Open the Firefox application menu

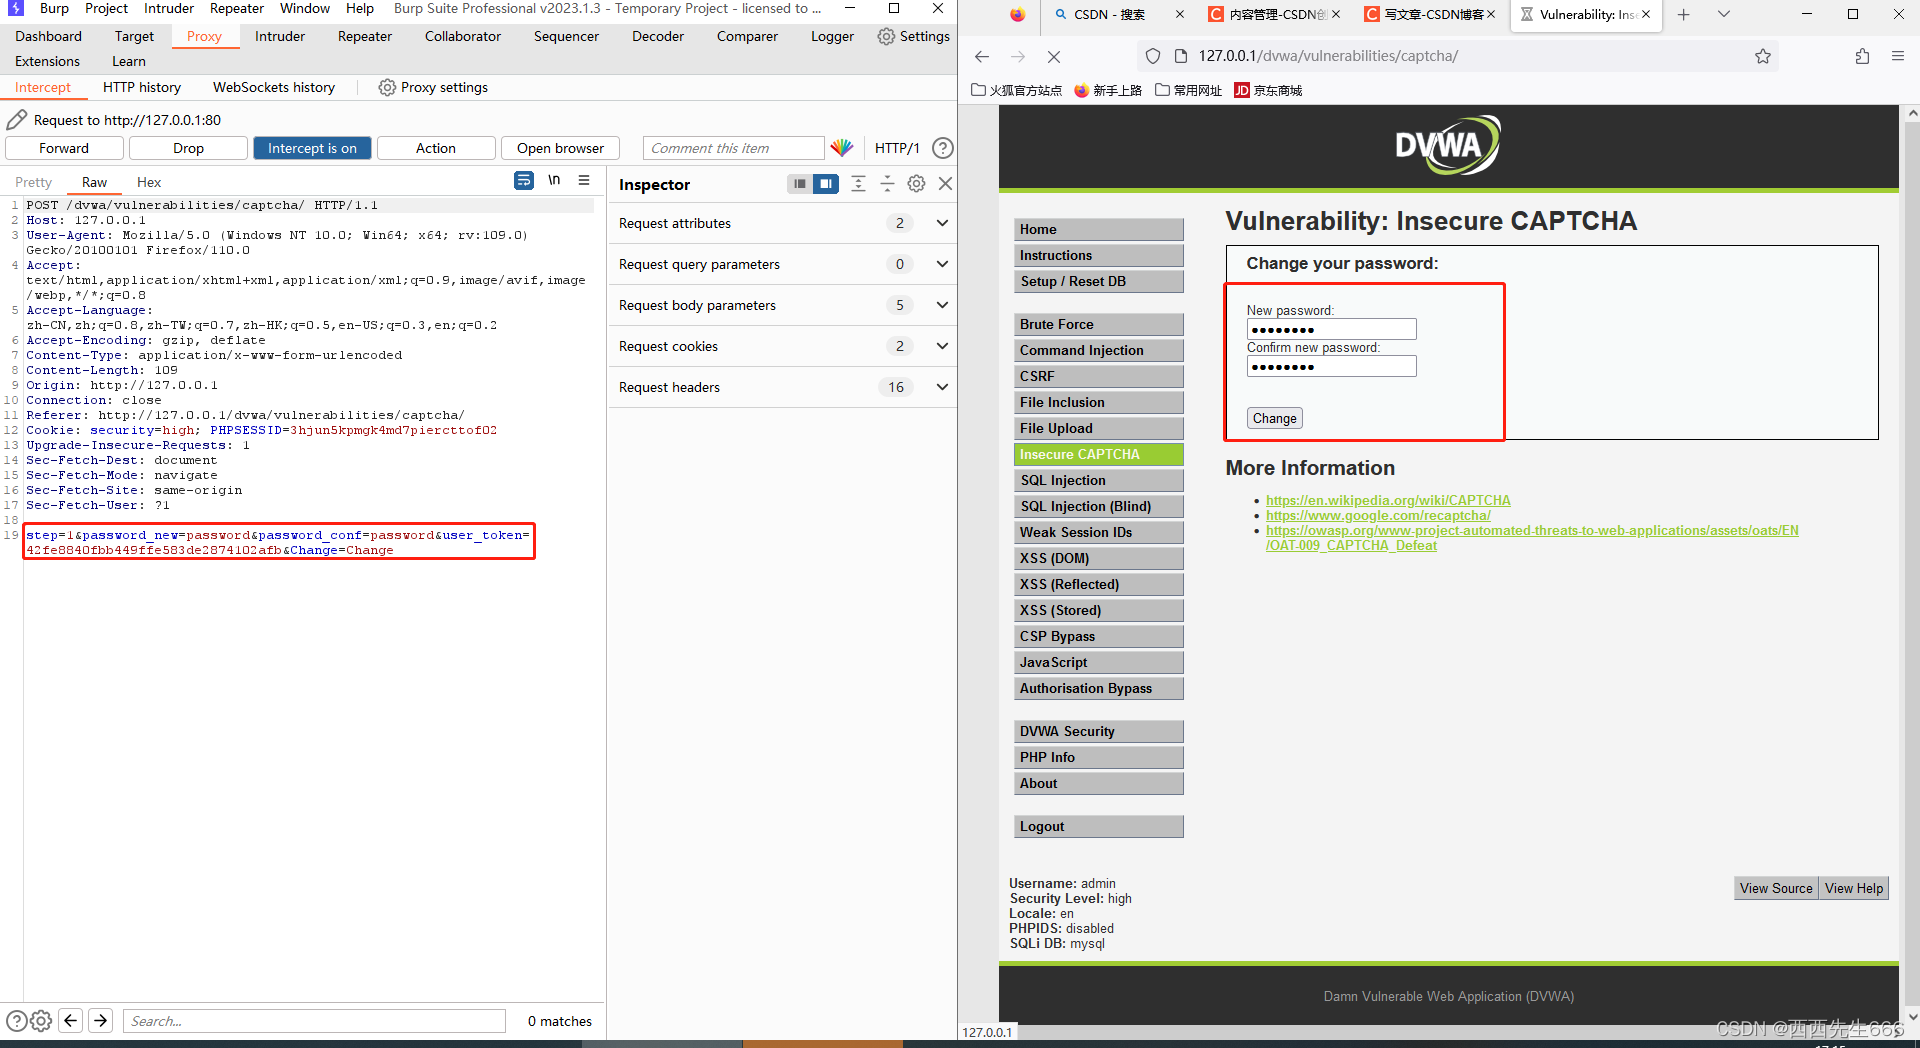(x=1898, y=57)
